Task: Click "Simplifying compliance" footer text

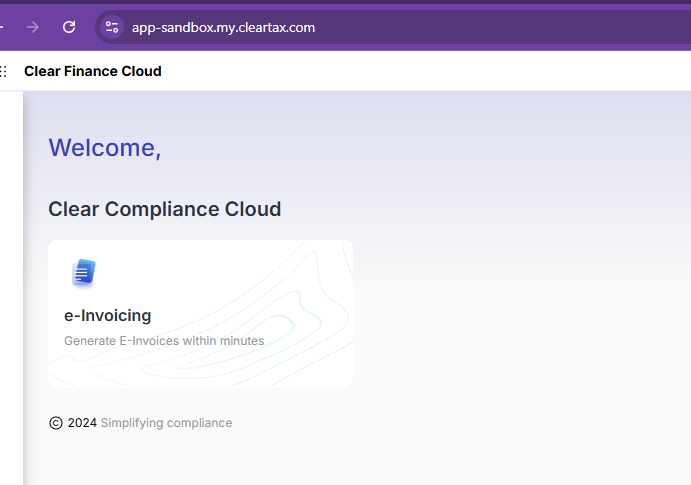Action: tap(166, 423)
